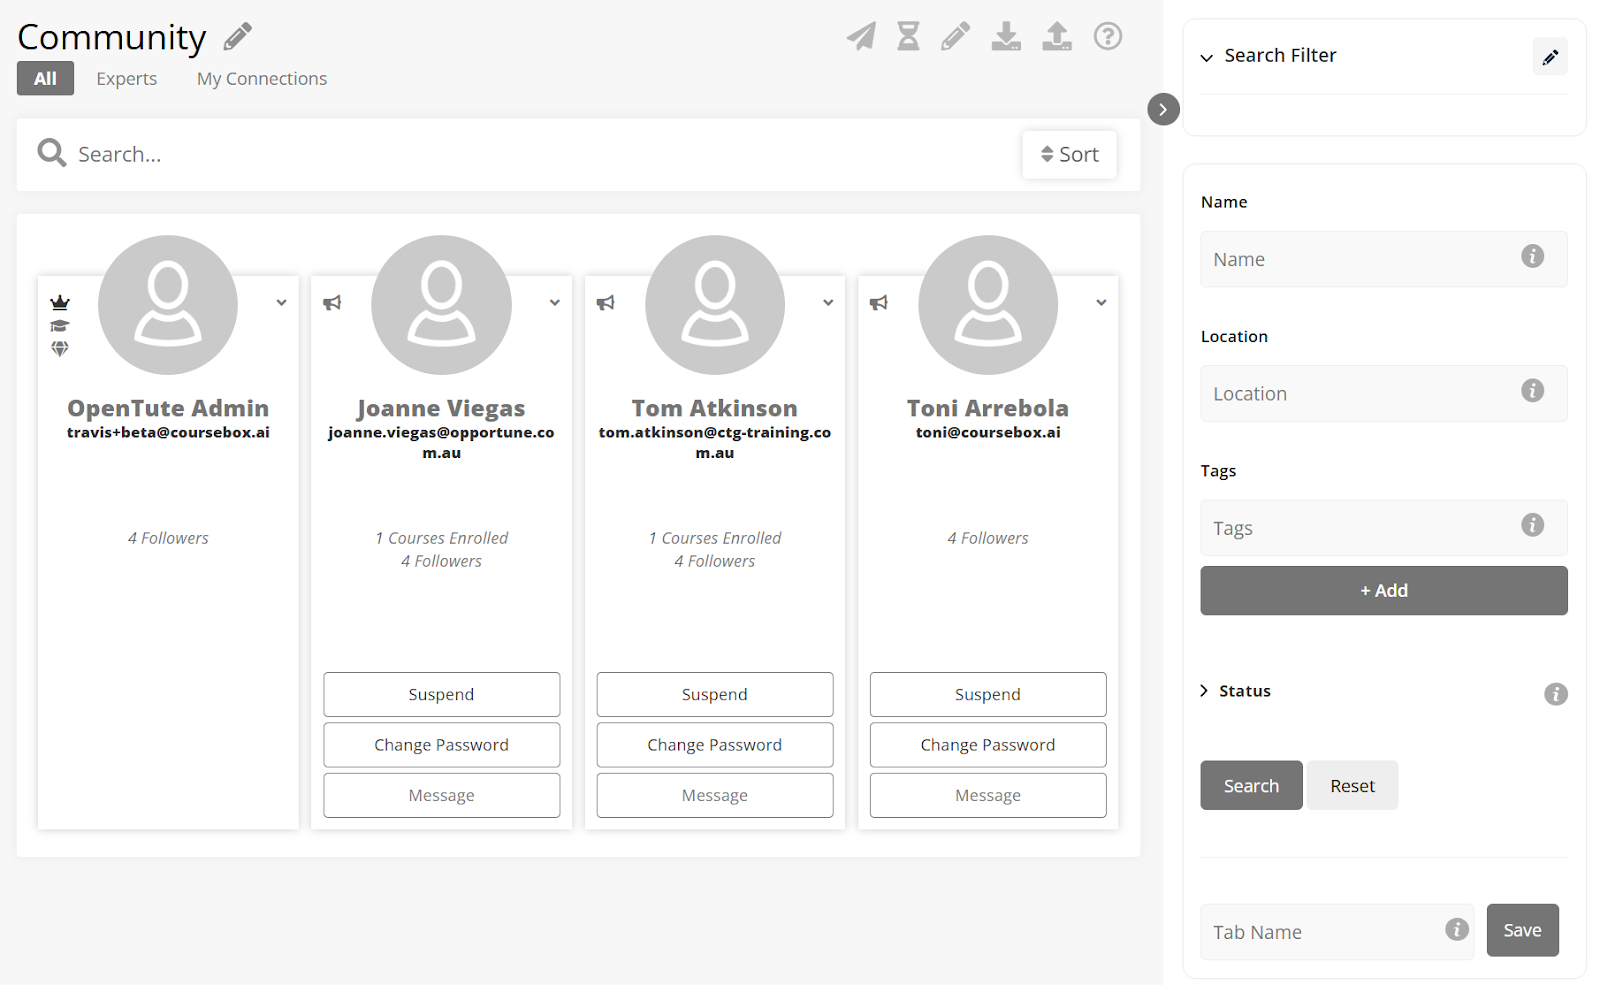Open the Sort dropdown
1600x985 pixels.
point(1069,155)
